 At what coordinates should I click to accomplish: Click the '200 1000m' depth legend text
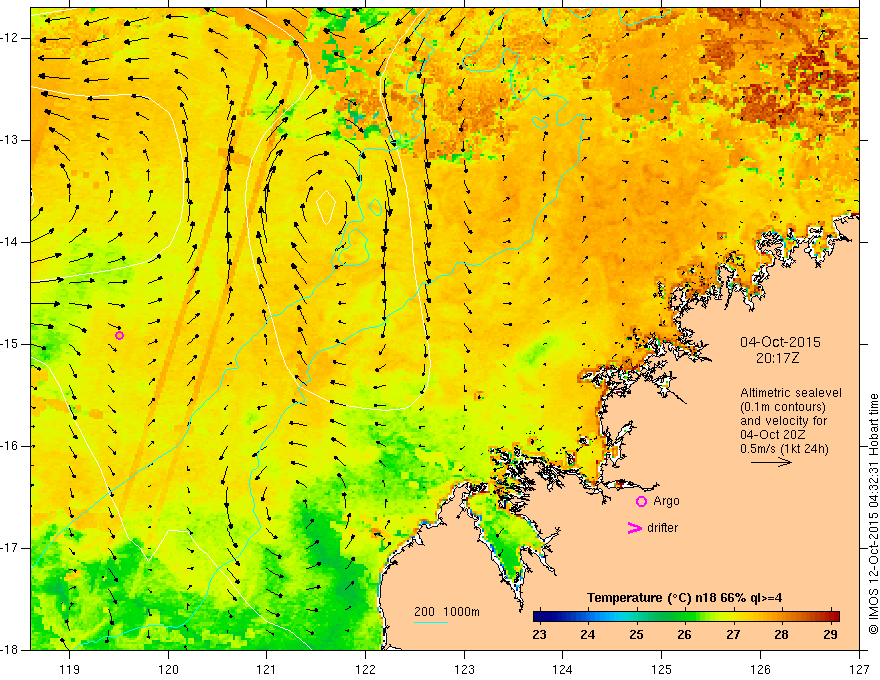pyautogui.click(x=447, y=612)
